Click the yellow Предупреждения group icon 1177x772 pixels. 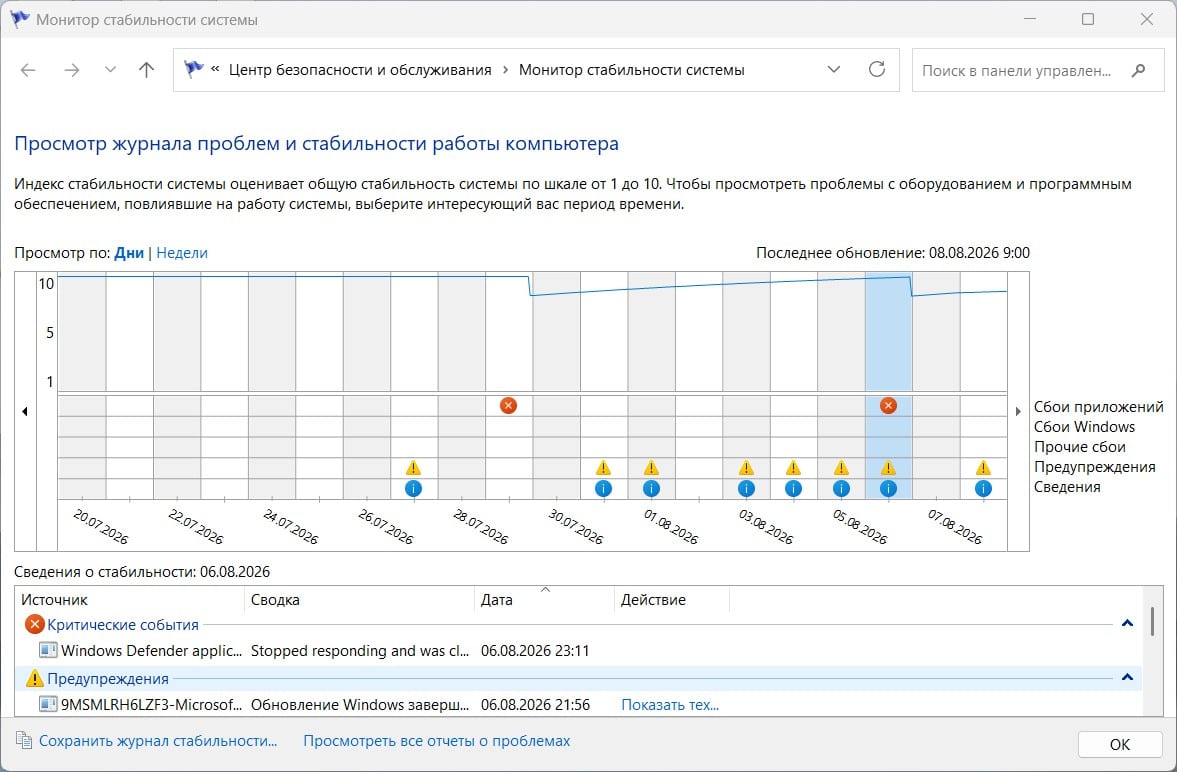point(35,678)
